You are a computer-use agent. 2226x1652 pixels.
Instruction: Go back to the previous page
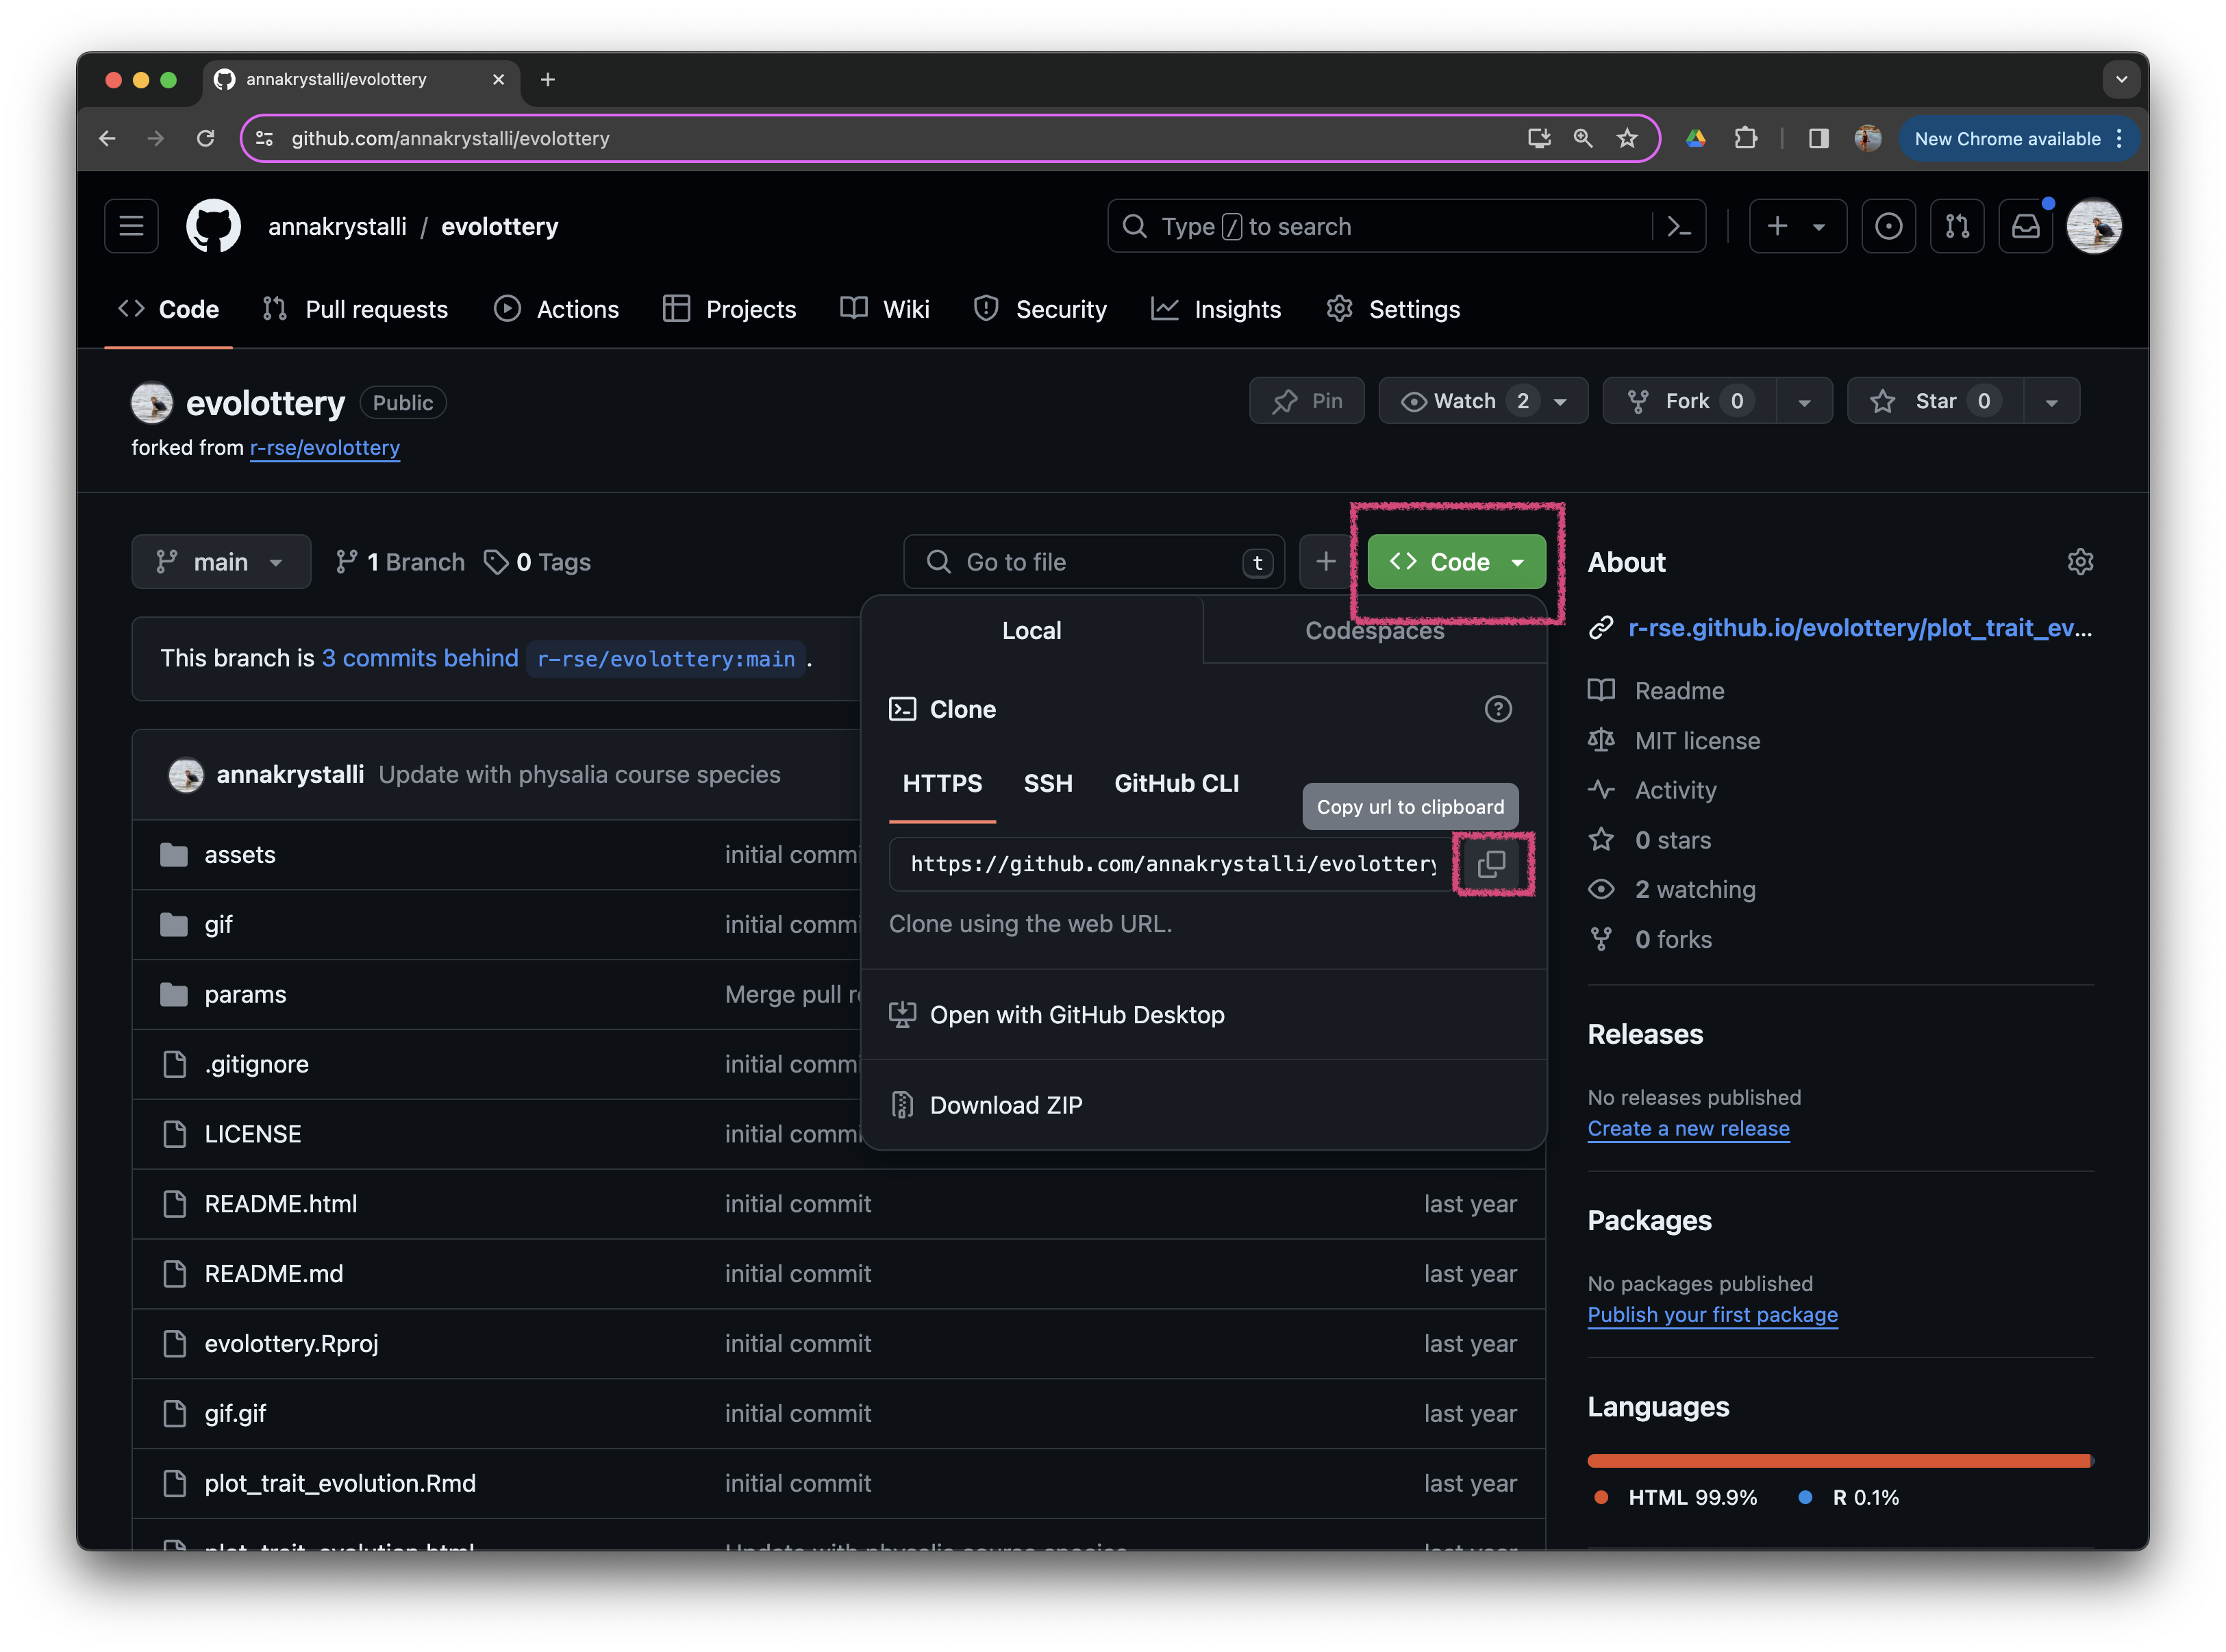(x=108, y=138)
